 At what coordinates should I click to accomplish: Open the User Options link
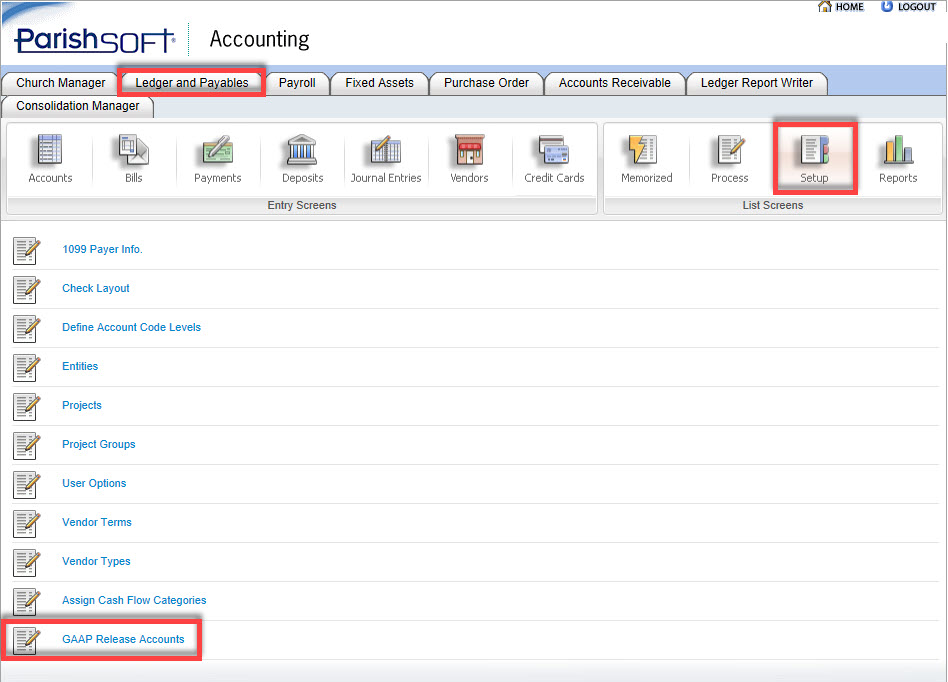[x=94, y=483]
